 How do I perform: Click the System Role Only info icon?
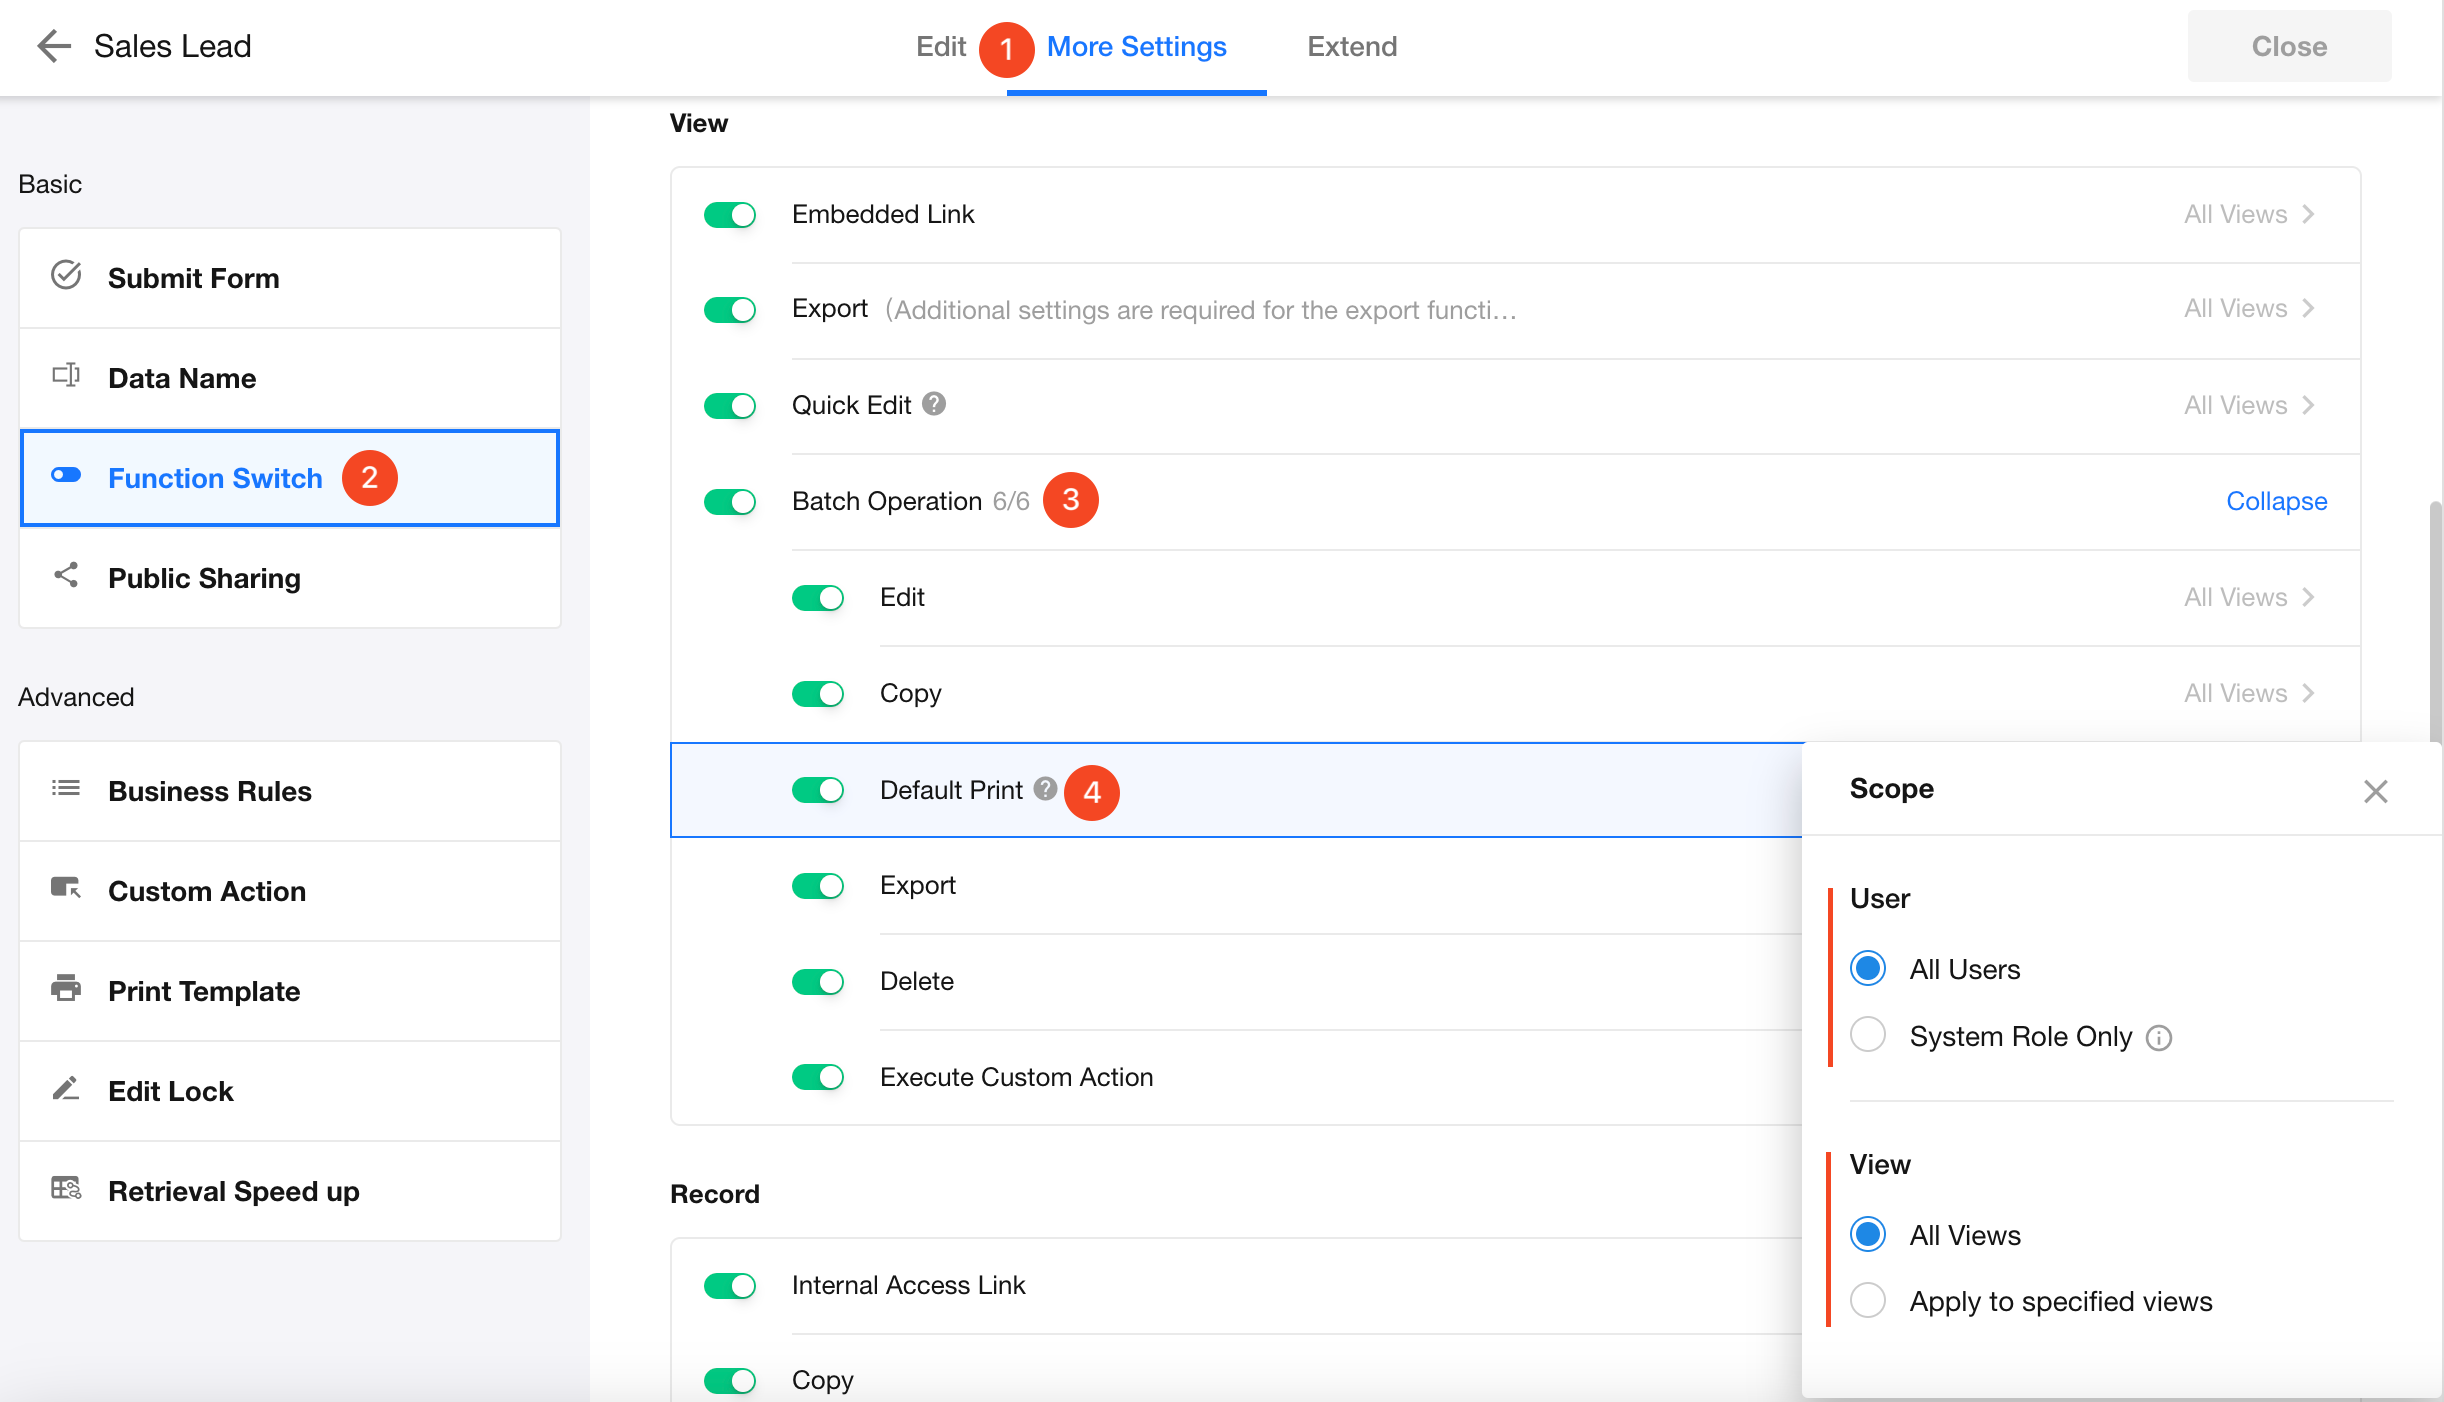point(2159,1038)
